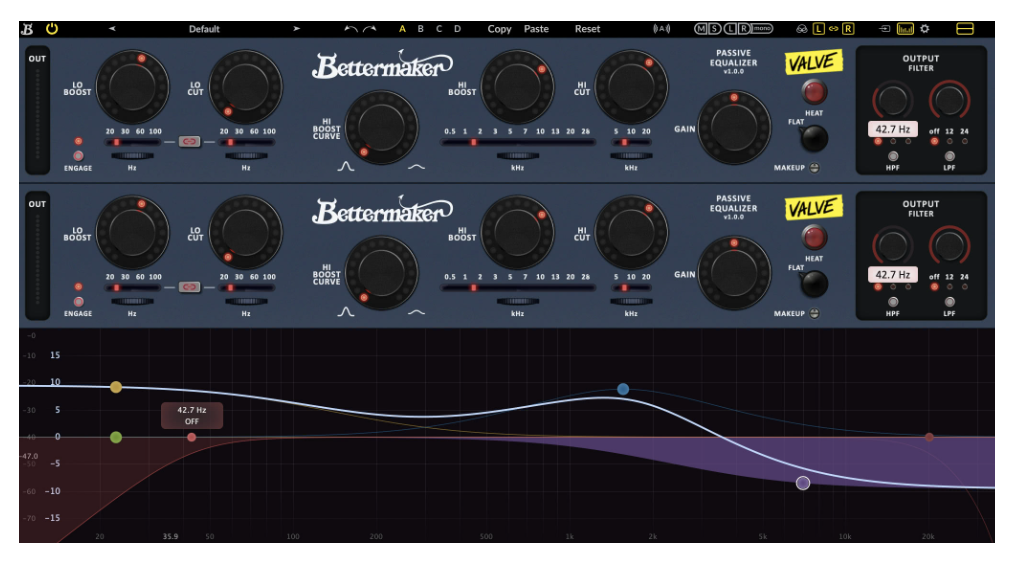Click the top unit 42.7 Hz value field
The height and width of the screenshot is (563, 1017).
tap(892, 129)
